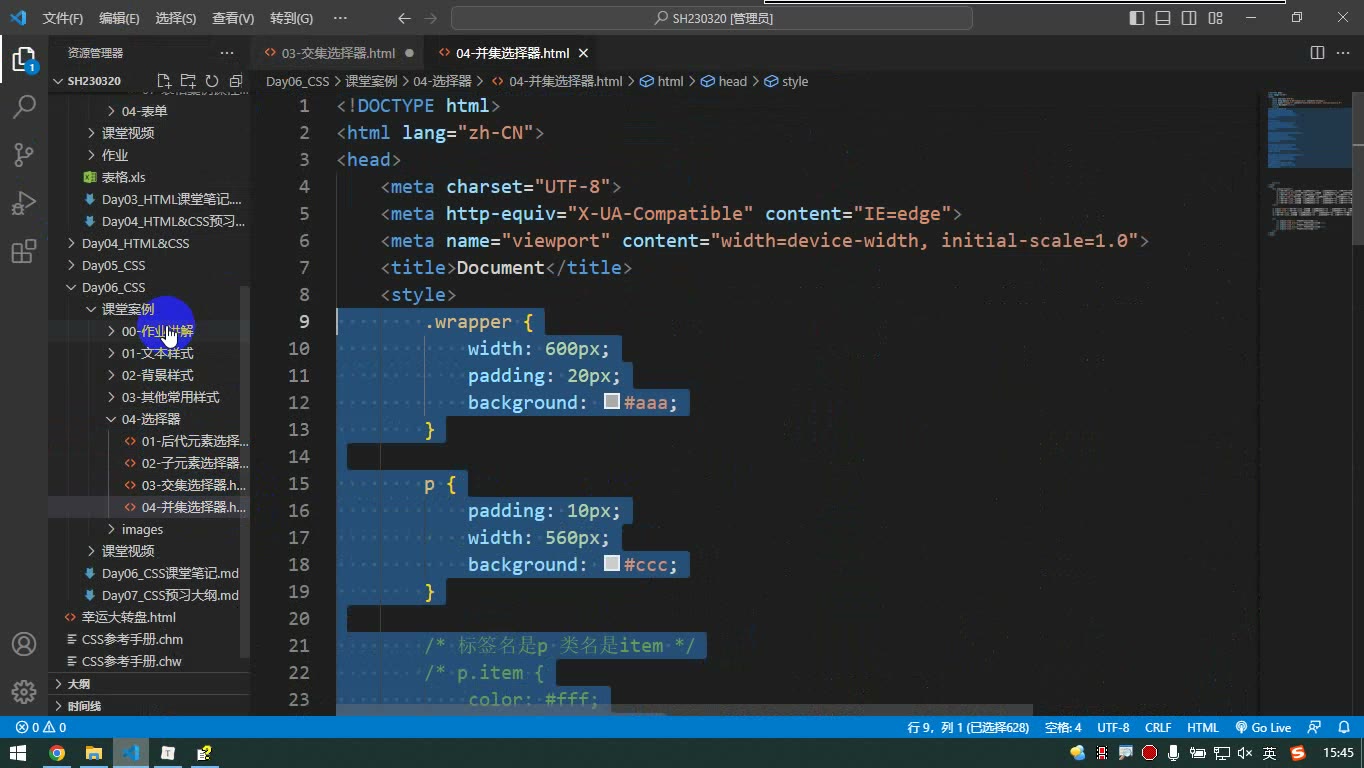Viewport: 1364px width, 768px height.
Task: Click the SH230320 search command box
Action: (712, 18)
